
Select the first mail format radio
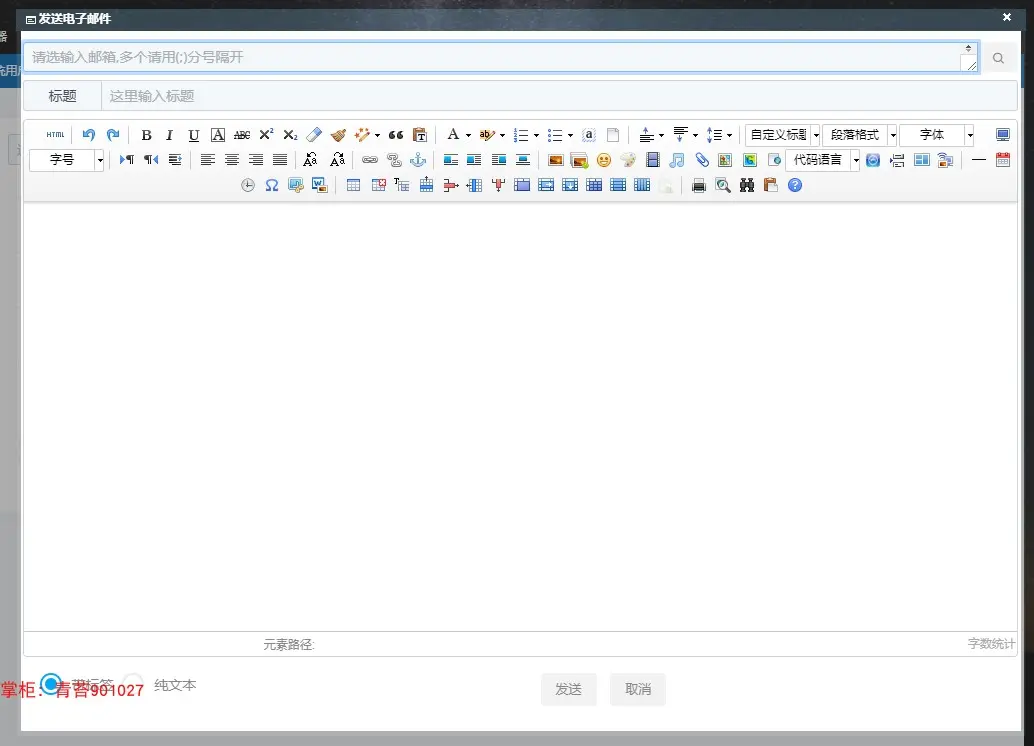pos(51,684)
